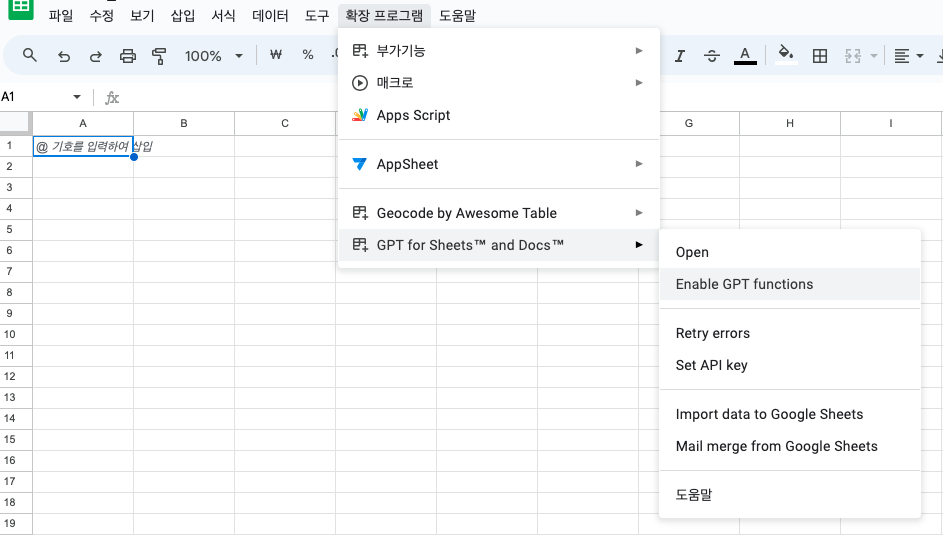This screenshot has height=535, width=943.
Task: Click Open in GPT submenu
Action: (x=790, y=252)
